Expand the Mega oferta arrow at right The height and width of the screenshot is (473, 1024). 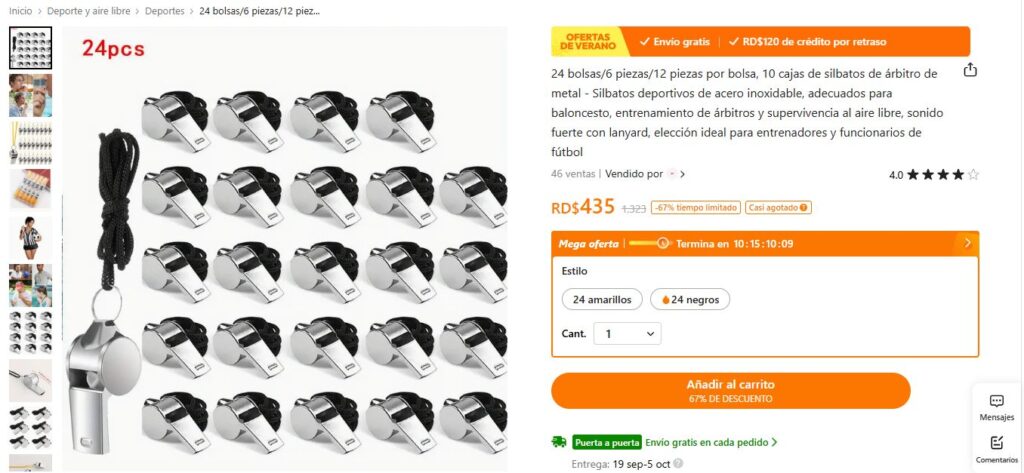point(967,244)
